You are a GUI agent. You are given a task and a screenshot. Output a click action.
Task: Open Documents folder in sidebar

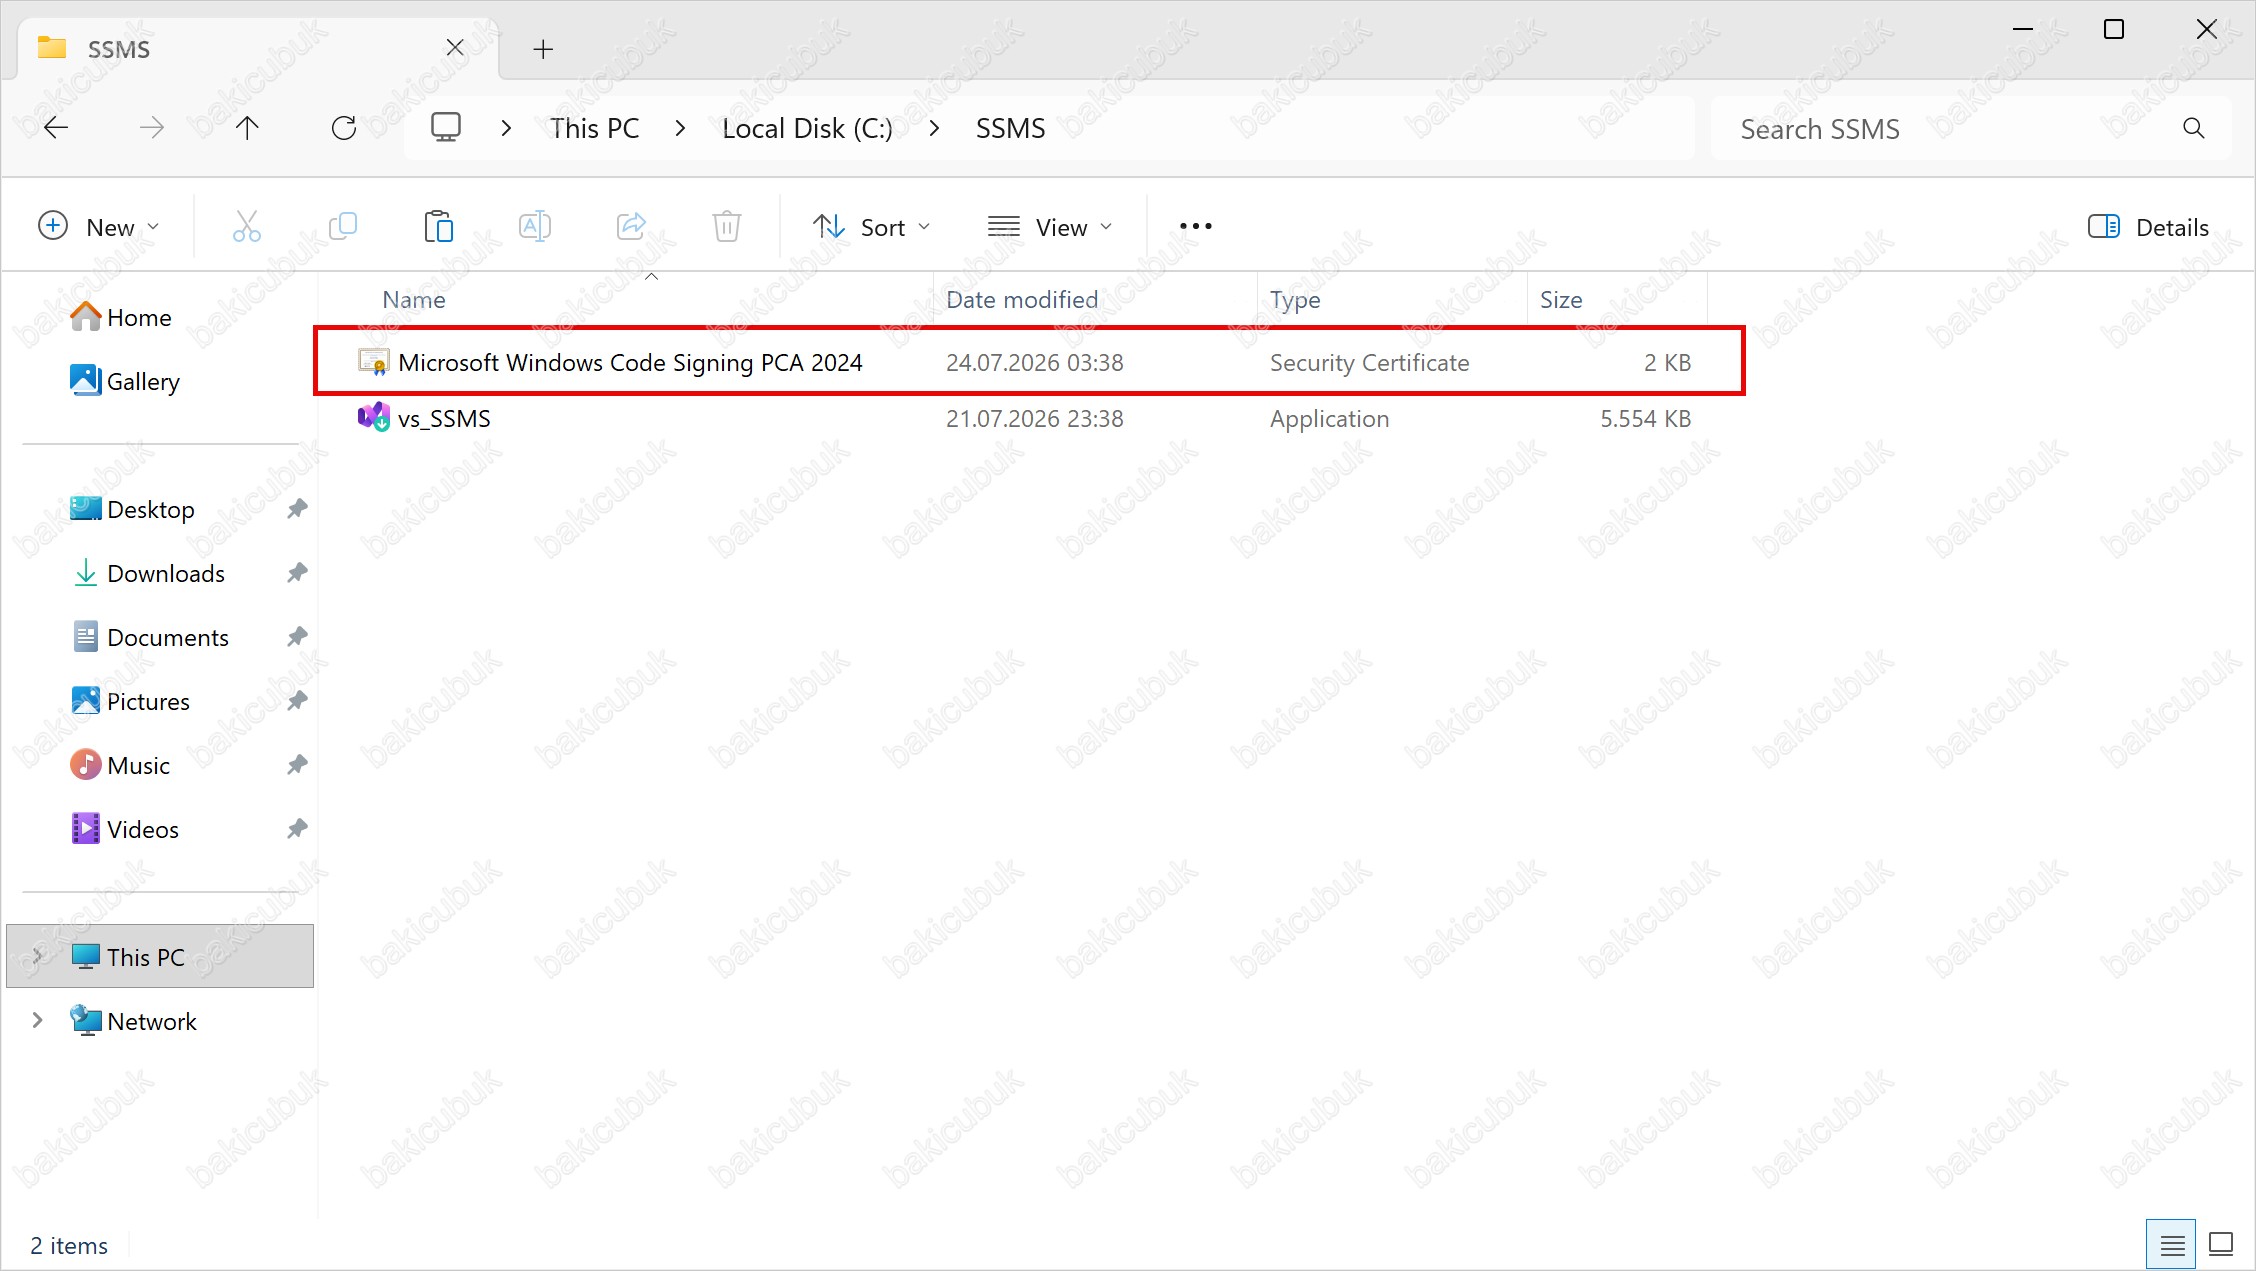pyautogui.click(x=150, y=637)
